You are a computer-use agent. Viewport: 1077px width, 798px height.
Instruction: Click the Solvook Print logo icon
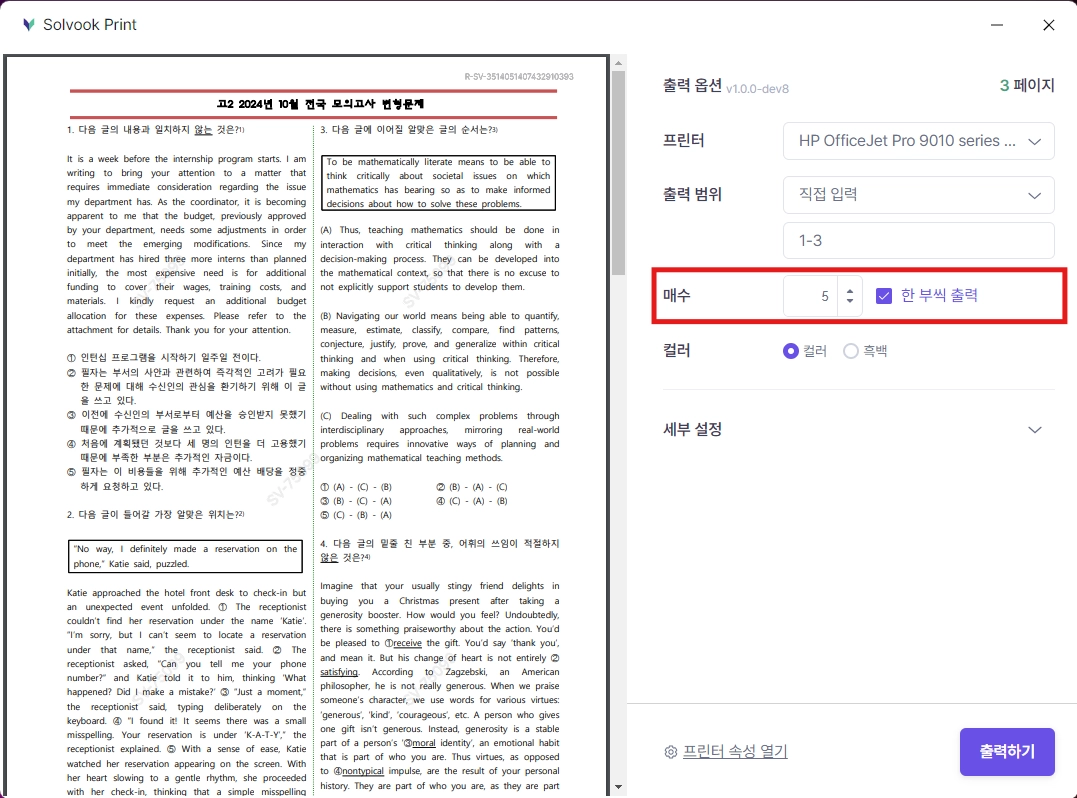pos(28,25)
